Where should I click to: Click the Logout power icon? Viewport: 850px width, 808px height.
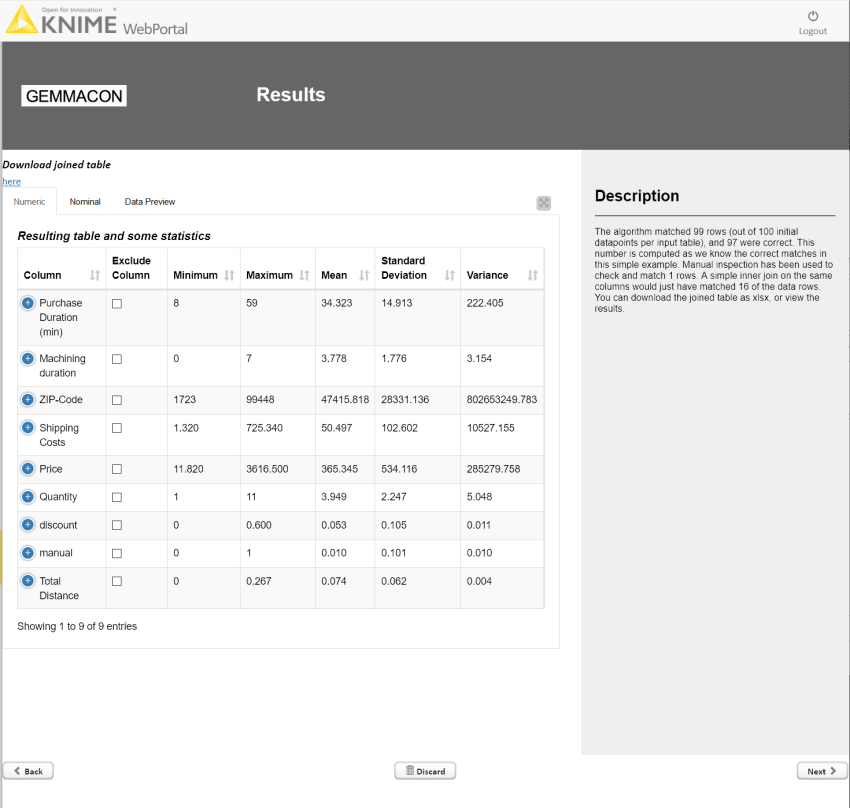click(x=813, y=16)
